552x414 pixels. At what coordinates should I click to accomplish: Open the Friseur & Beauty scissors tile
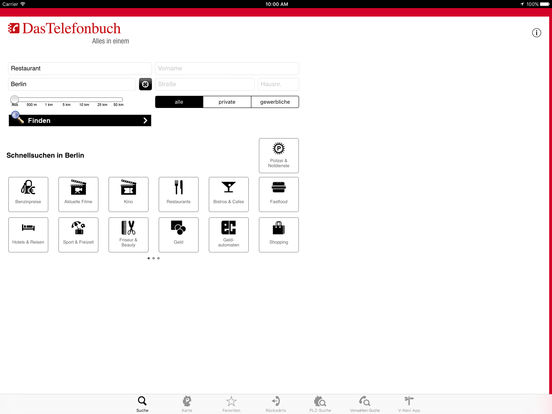pos(128,235)
